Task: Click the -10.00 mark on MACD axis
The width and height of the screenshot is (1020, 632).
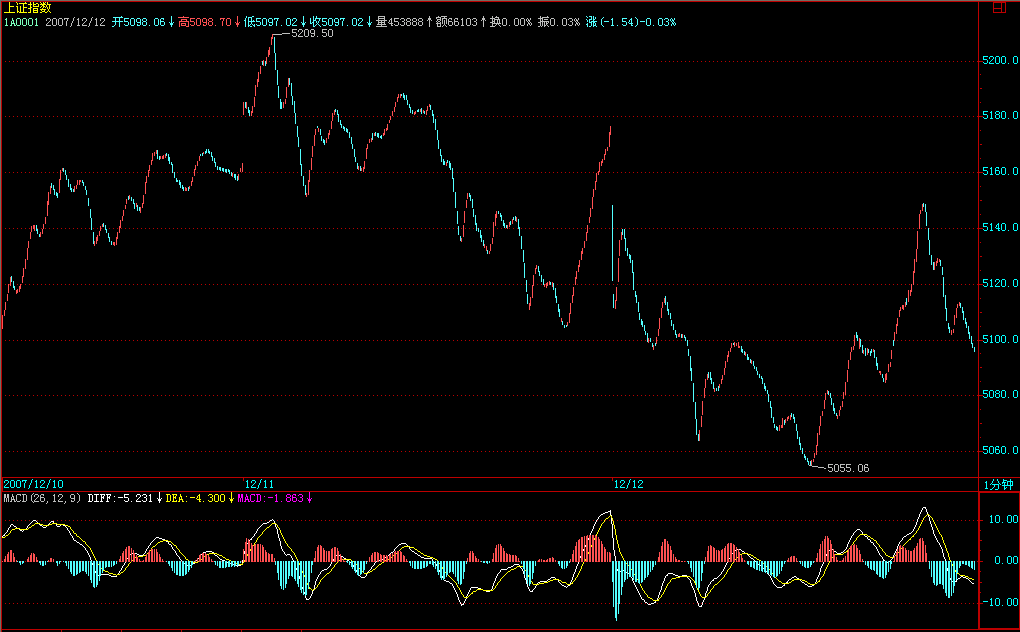Action: click(1000, 602)
